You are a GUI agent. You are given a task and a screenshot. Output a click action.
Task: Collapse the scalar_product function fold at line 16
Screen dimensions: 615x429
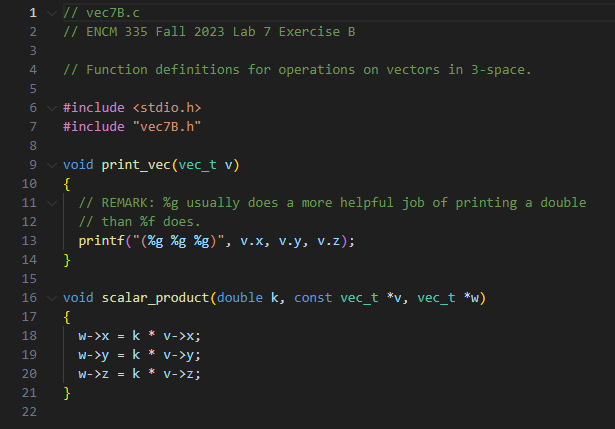[x=52, y=298]
